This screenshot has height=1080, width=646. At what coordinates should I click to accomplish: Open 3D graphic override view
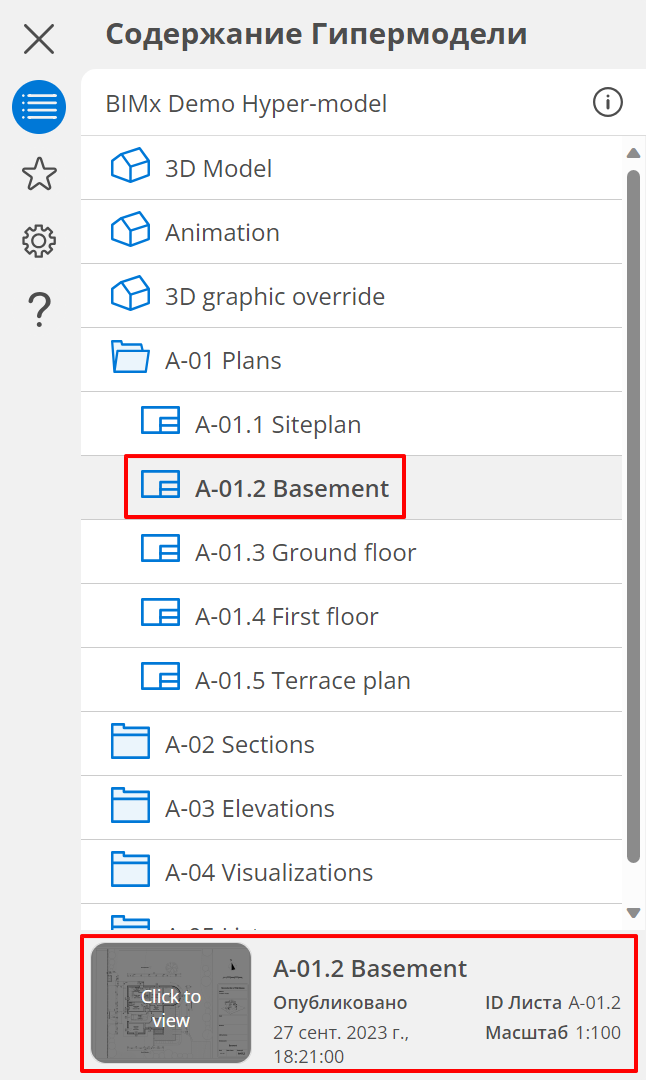[x=274, y=297]
